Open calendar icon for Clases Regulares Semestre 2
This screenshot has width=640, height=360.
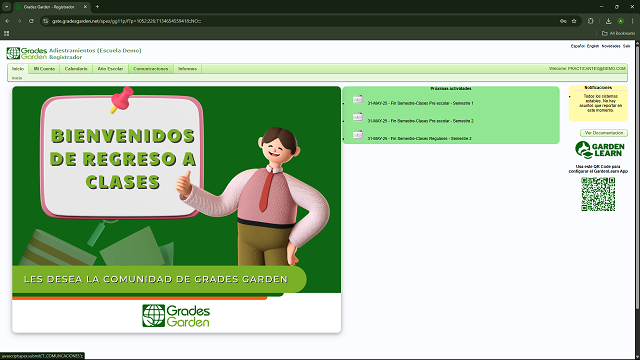(358, 135)
